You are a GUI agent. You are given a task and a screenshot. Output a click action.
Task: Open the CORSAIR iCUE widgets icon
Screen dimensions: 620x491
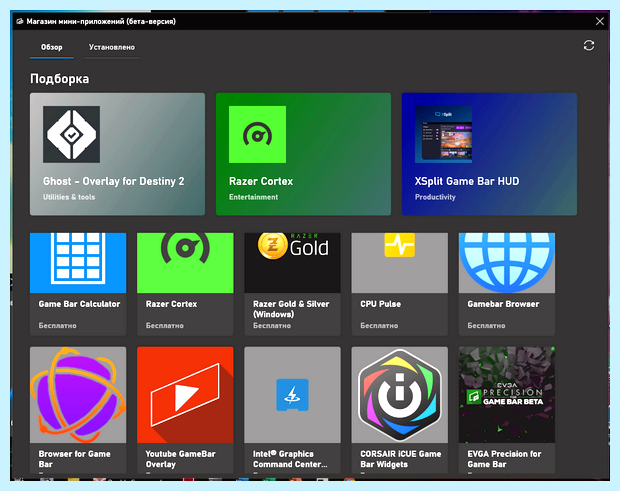coord(399,395)
